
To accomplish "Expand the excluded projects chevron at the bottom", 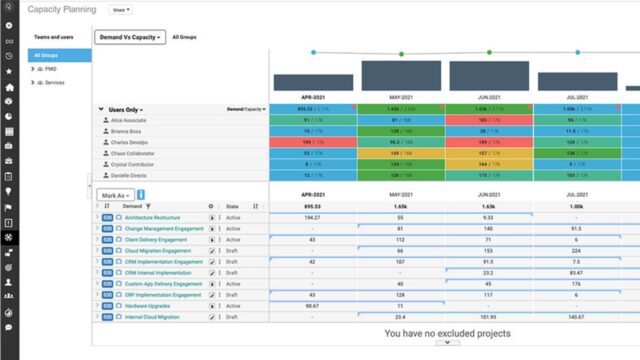I will click(x=448, y=343).
